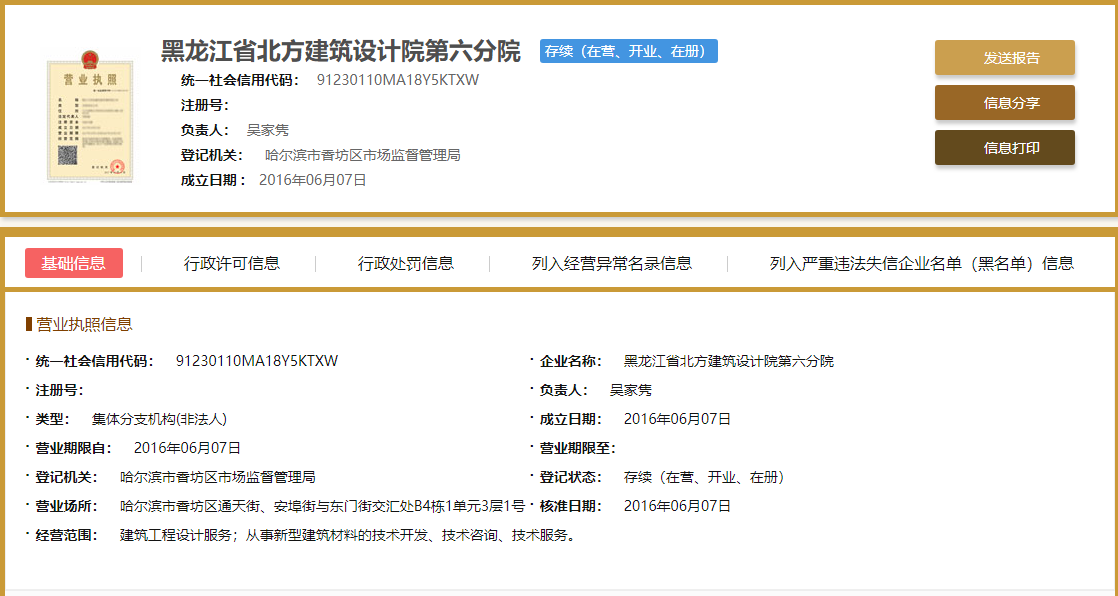The height and width of the screenshot is (596, 1118).
Task: Click header credit code 91230110MA18Y5KTXW
Action: pyautogui.click(x=398, y=80)
